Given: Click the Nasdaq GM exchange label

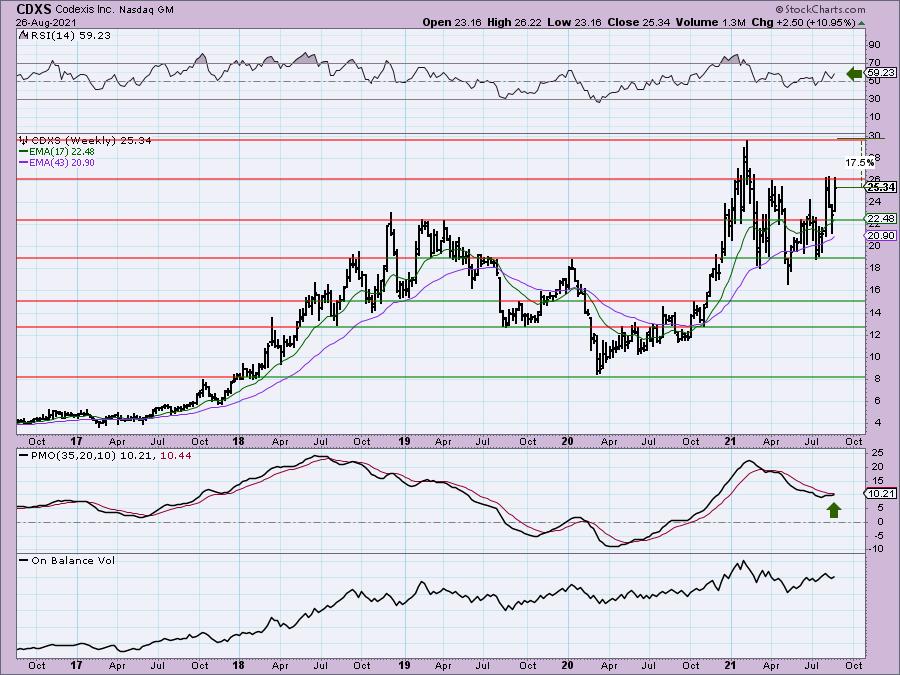Looking at the screenshot, I should (x=146, y=10).
